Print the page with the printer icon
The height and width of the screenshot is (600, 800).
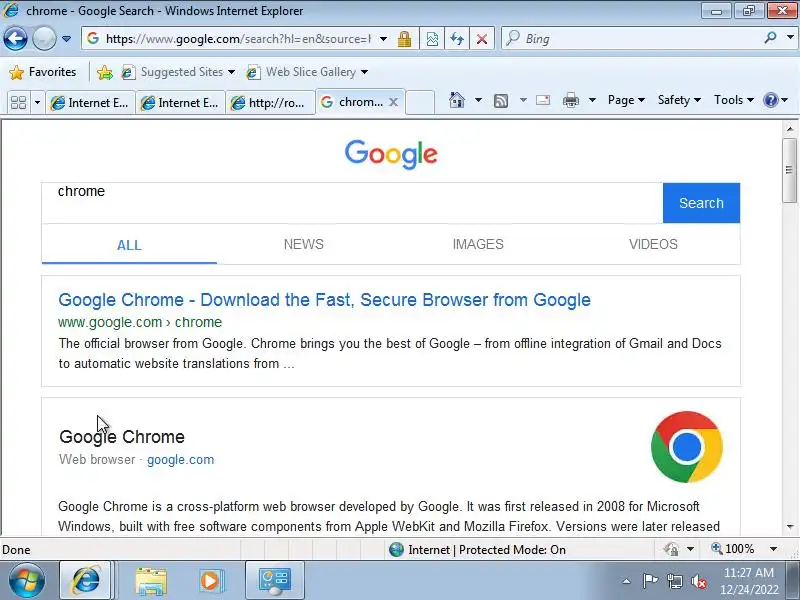pos(570,101)
